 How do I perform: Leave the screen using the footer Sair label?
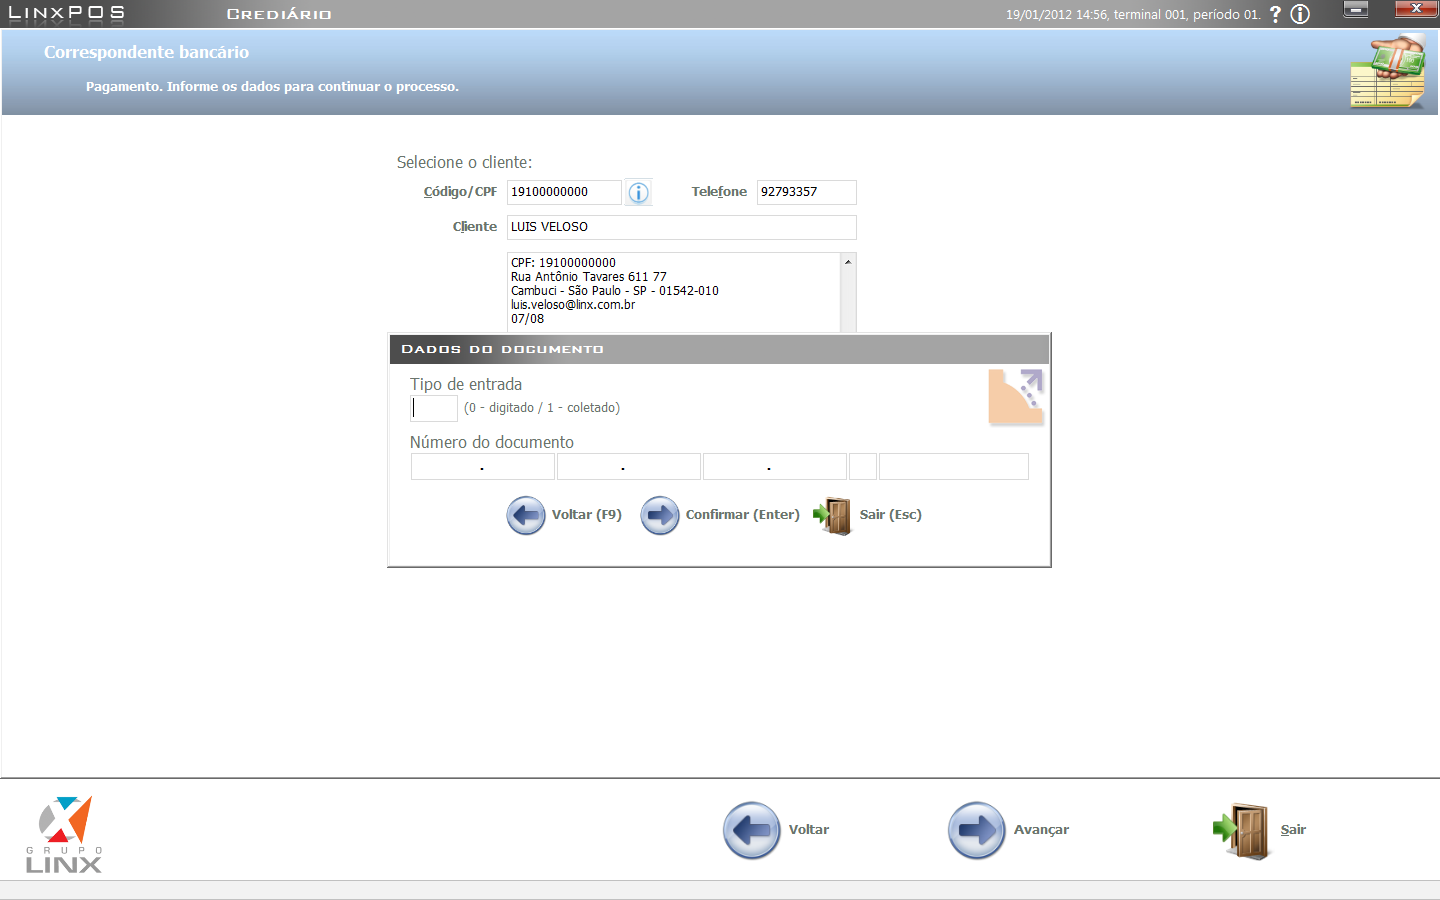pyautogui.click(x=1293, y=830)
